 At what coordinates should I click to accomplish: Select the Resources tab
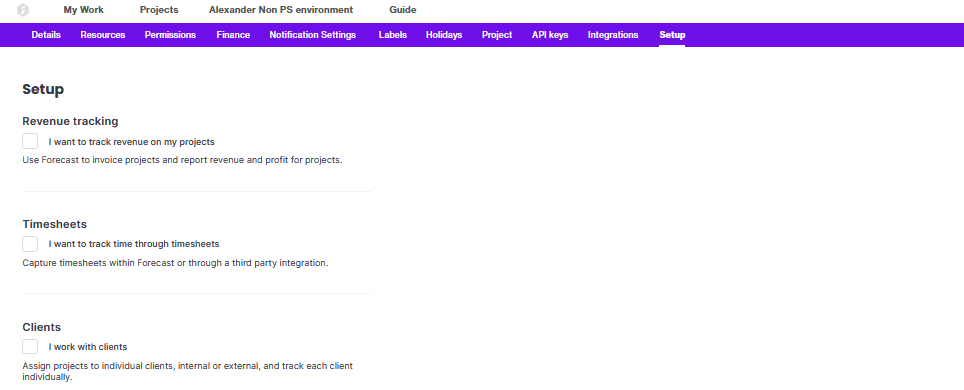[x=103, y=35]
